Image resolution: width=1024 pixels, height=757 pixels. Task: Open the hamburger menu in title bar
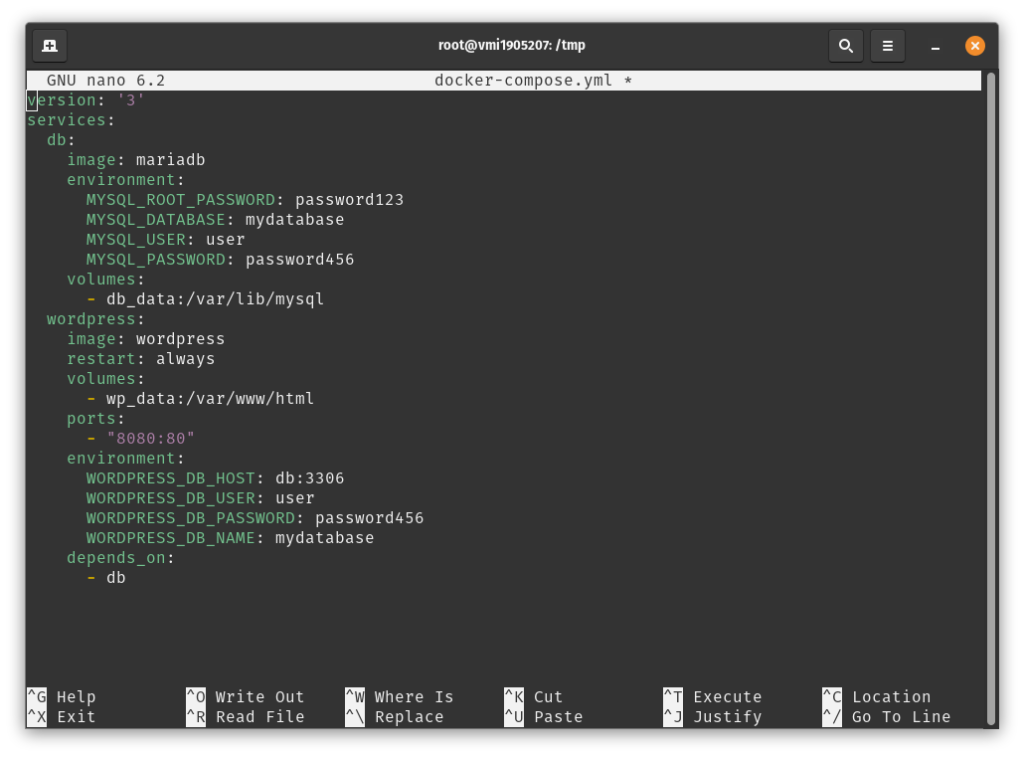[x=888, y=46]
